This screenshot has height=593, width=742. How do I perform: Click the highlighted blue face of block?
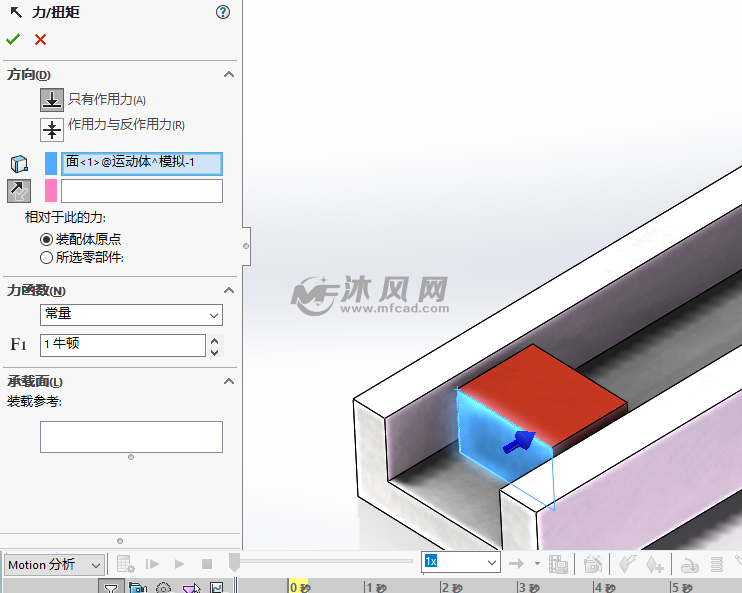click(x=487, y=435)
